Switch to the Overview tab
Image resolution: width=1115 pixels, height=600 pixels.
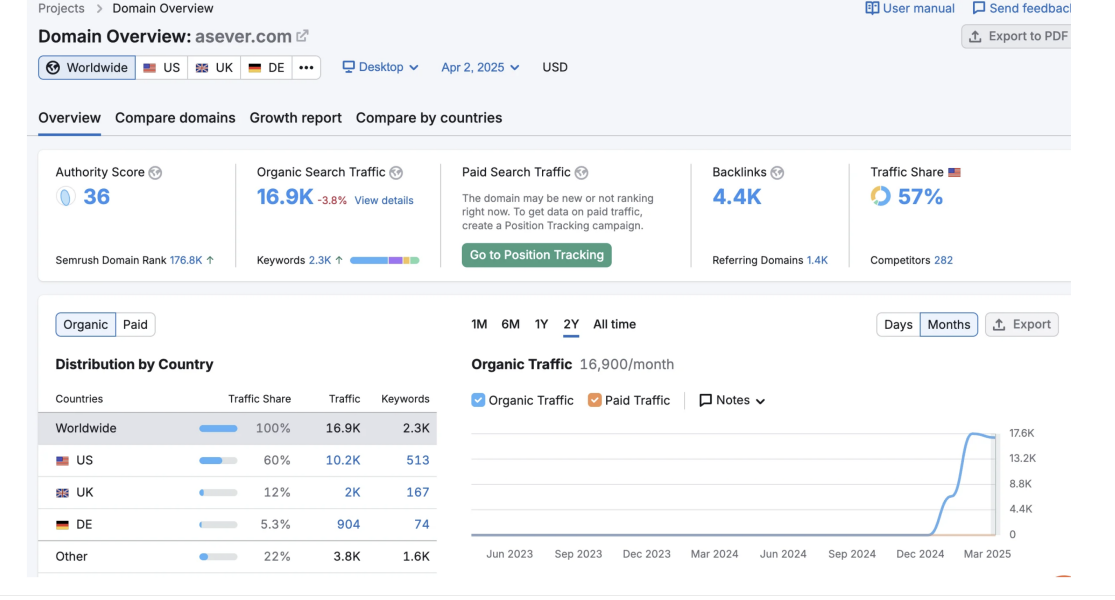point(69,118)
